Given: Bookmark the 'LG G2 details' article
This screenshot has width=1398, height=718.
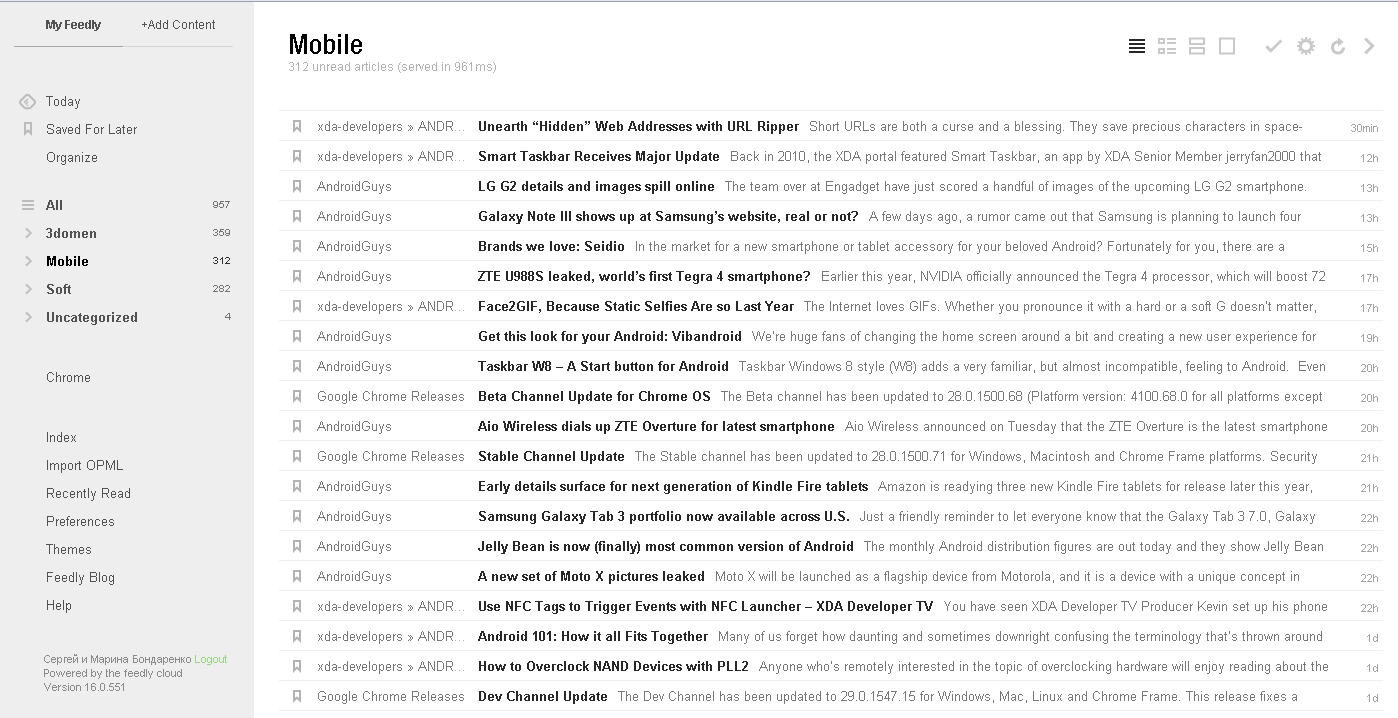Looking at the screenshot, I should point(297,187).
